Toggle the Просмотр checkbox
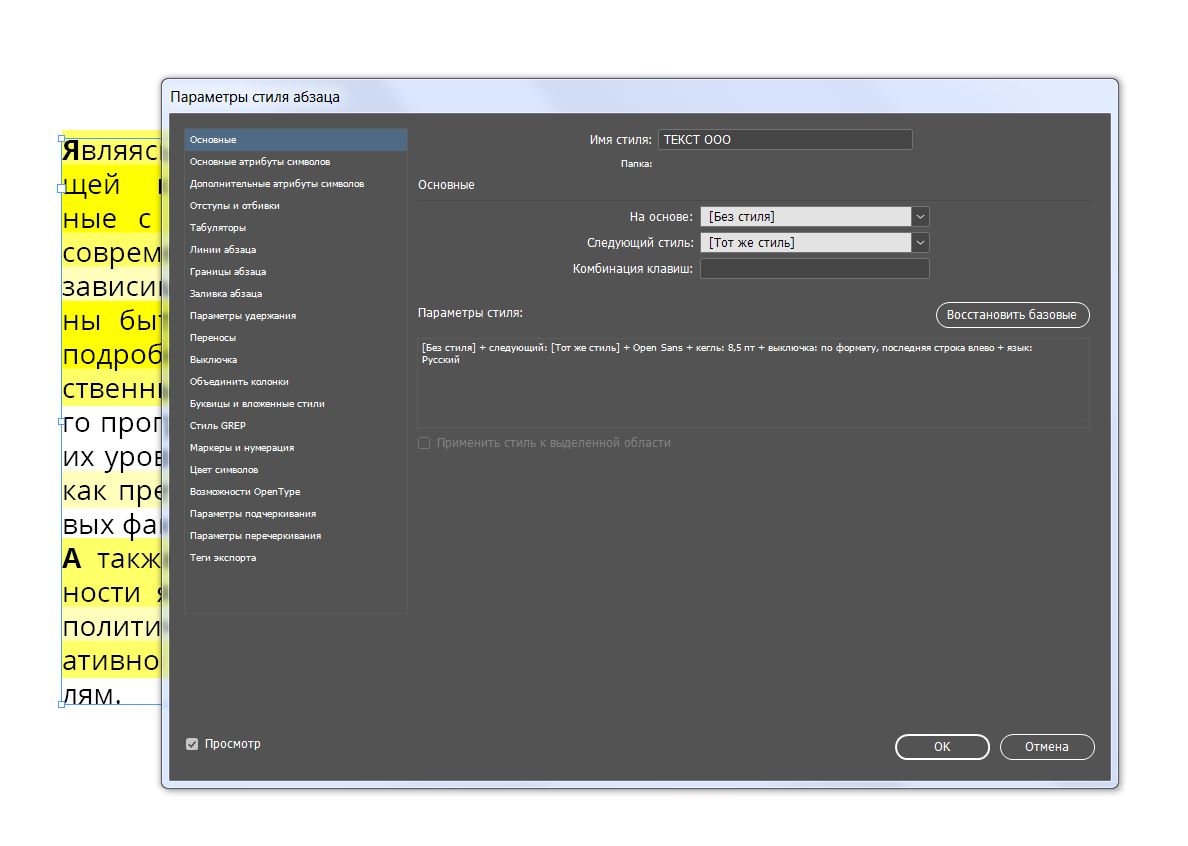 point(192,744)
